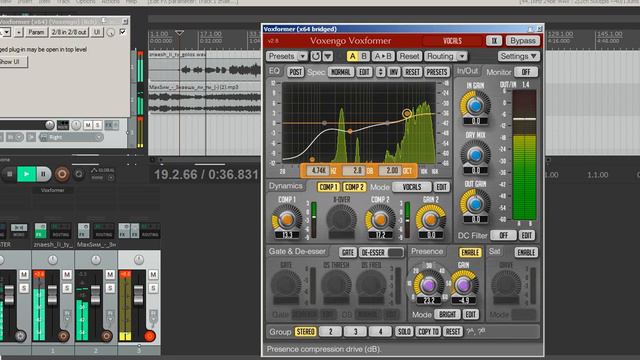The height and width of the screenshot is (360, 640).
Task: Select the circled orange EQ control point
Action: point(407,114)
